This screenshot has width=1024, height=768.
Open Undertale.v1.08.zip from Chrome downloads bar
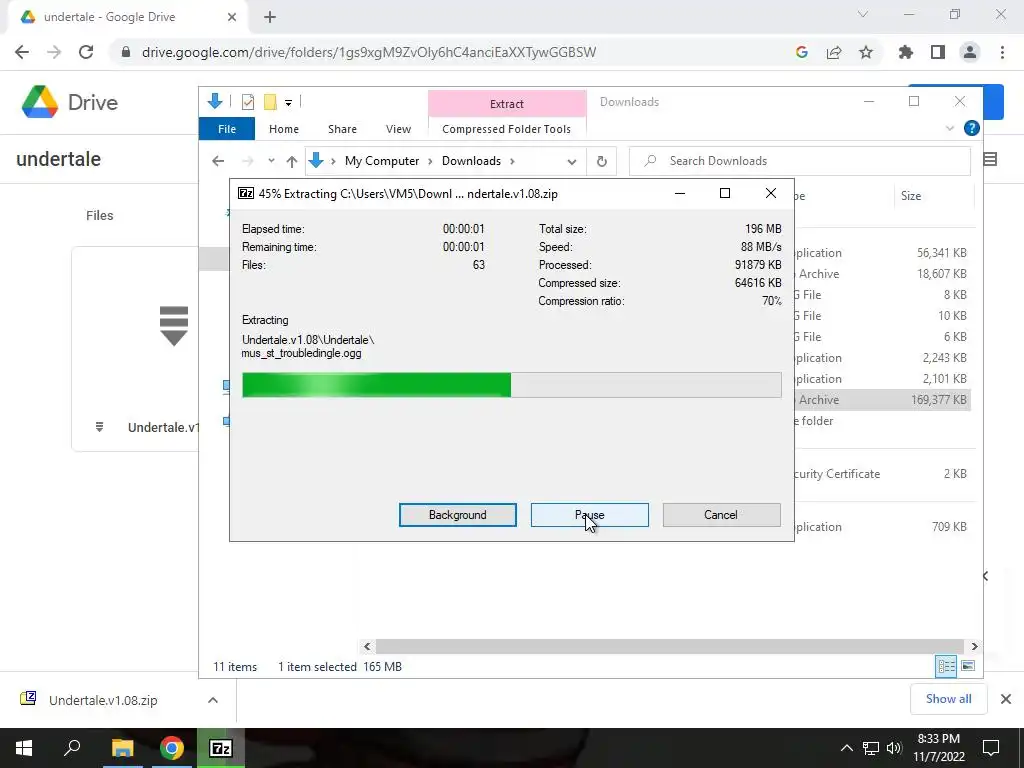pyautogui.click(x=103, y=700)
